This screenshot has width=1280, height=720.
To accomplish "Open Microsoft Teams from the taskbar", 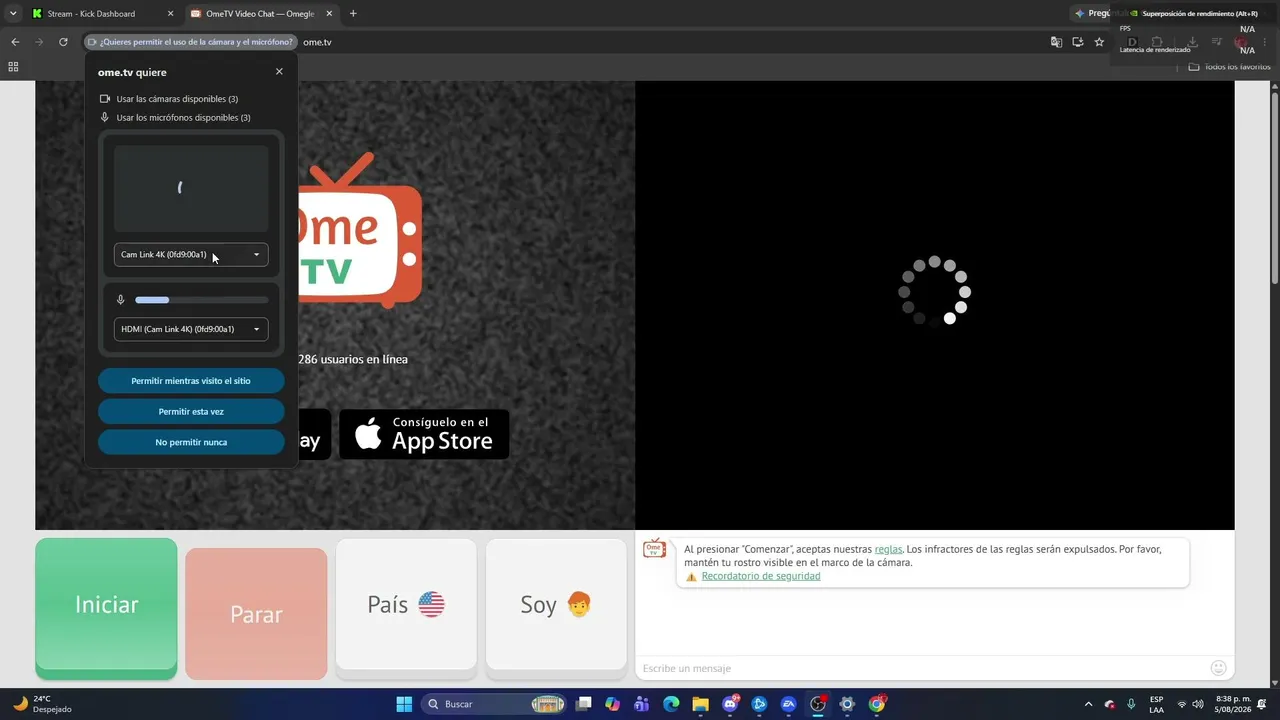I will click(x=642, y=704).
